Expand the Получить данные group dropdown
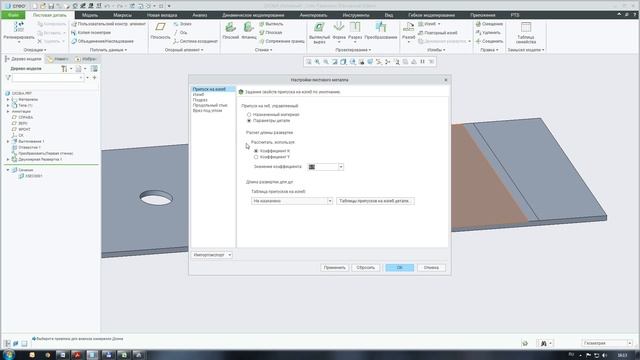The height and width of the screenshot is (360, 640). click(x=108, y=50)
